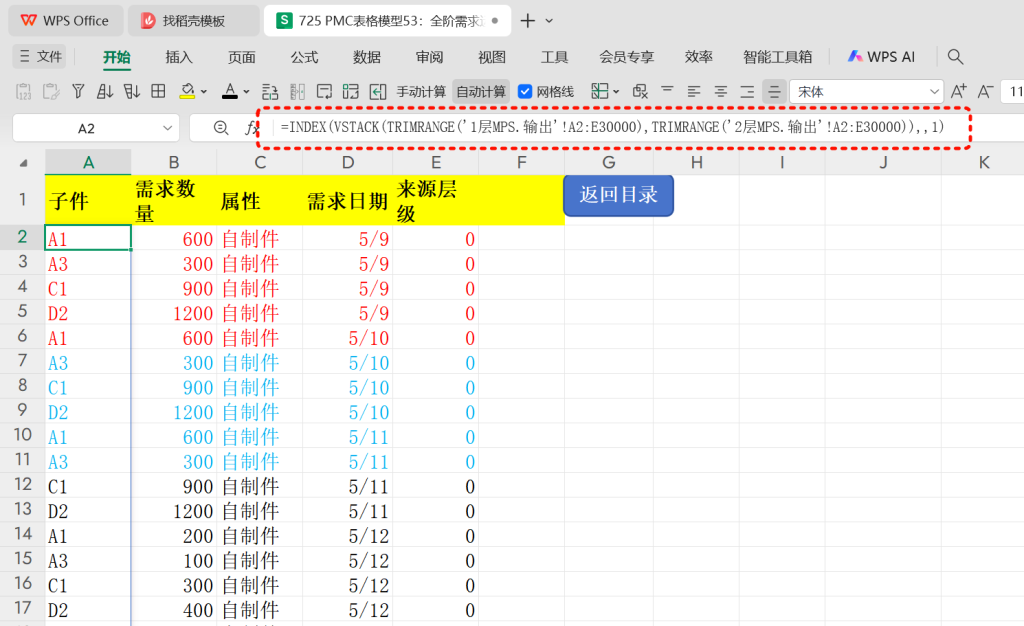Click the freeze panes green grid icon
Image resolution: width=1024 pixels, height=626 pixels.
click(x=600, y=91)
